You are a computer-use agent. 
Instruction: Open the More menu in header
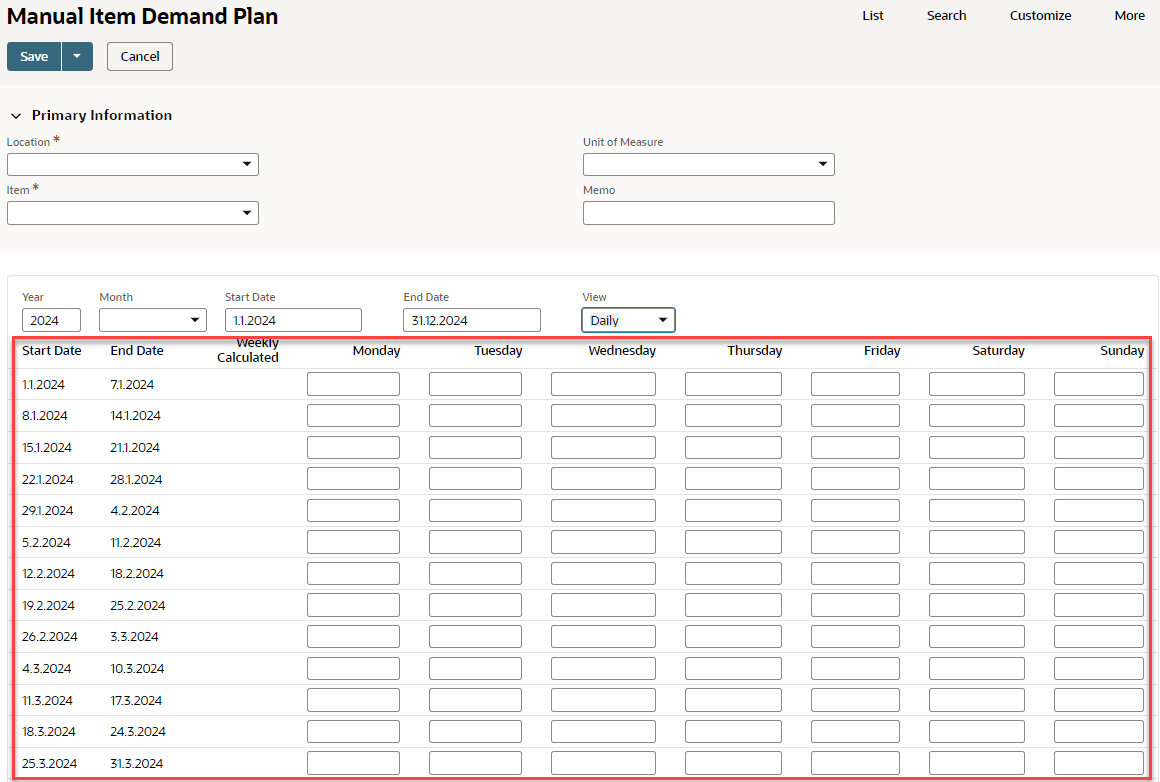[1130, 16]
